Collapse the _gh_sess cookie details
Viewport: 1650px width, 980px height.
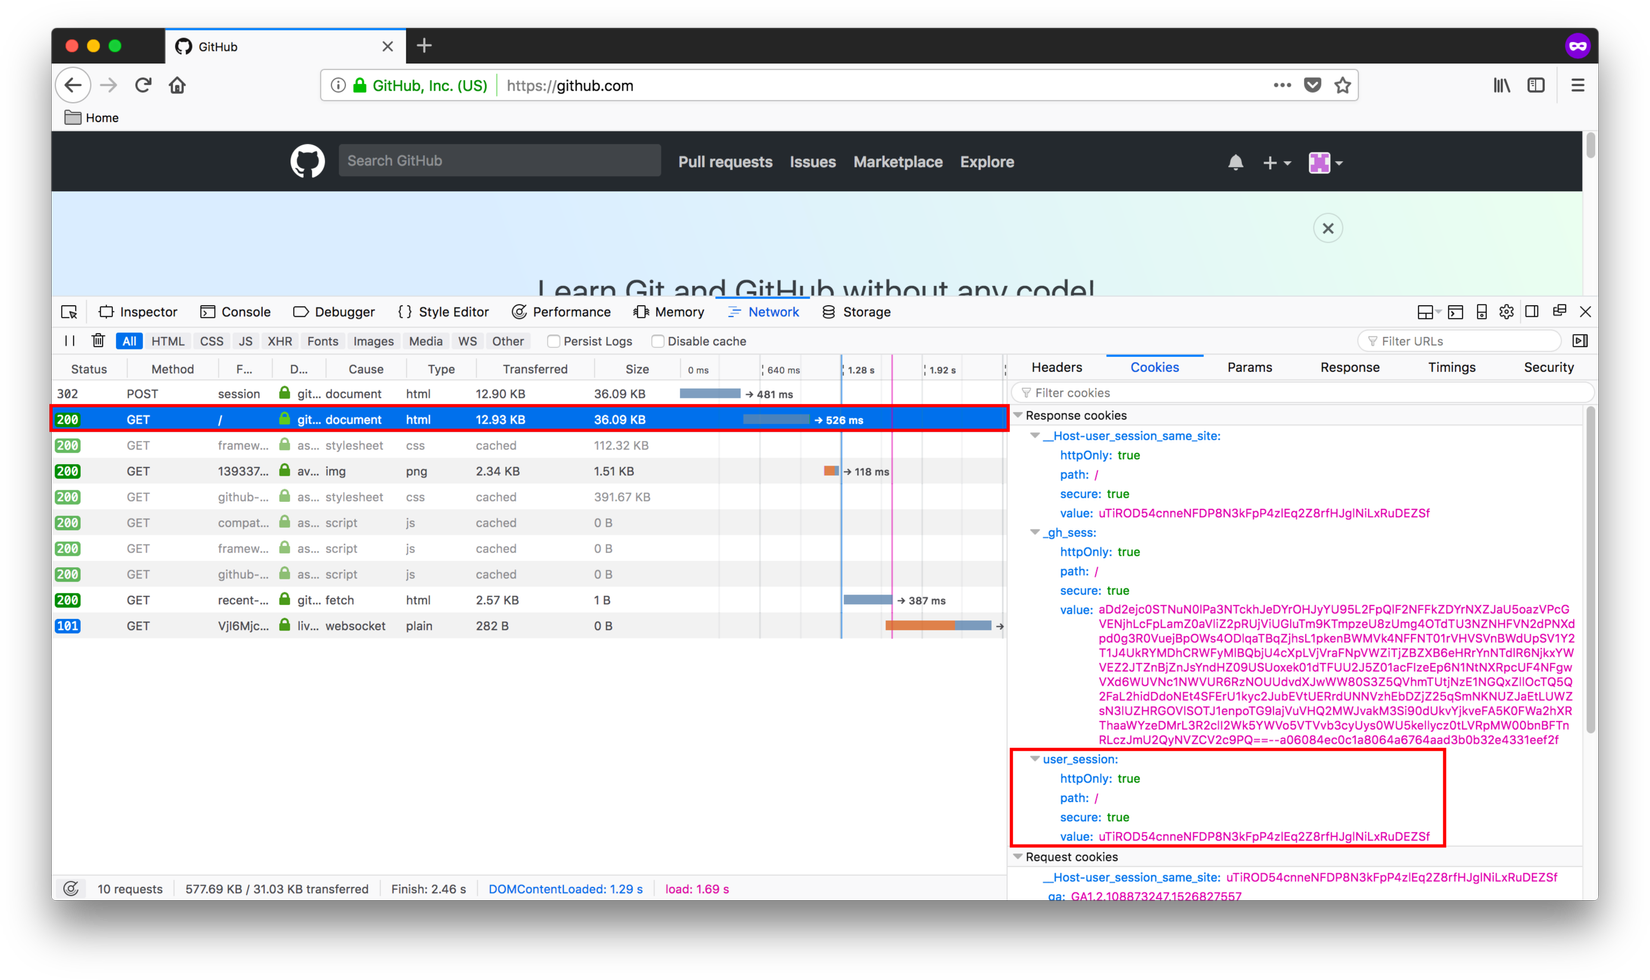[x=1035, y=533]
